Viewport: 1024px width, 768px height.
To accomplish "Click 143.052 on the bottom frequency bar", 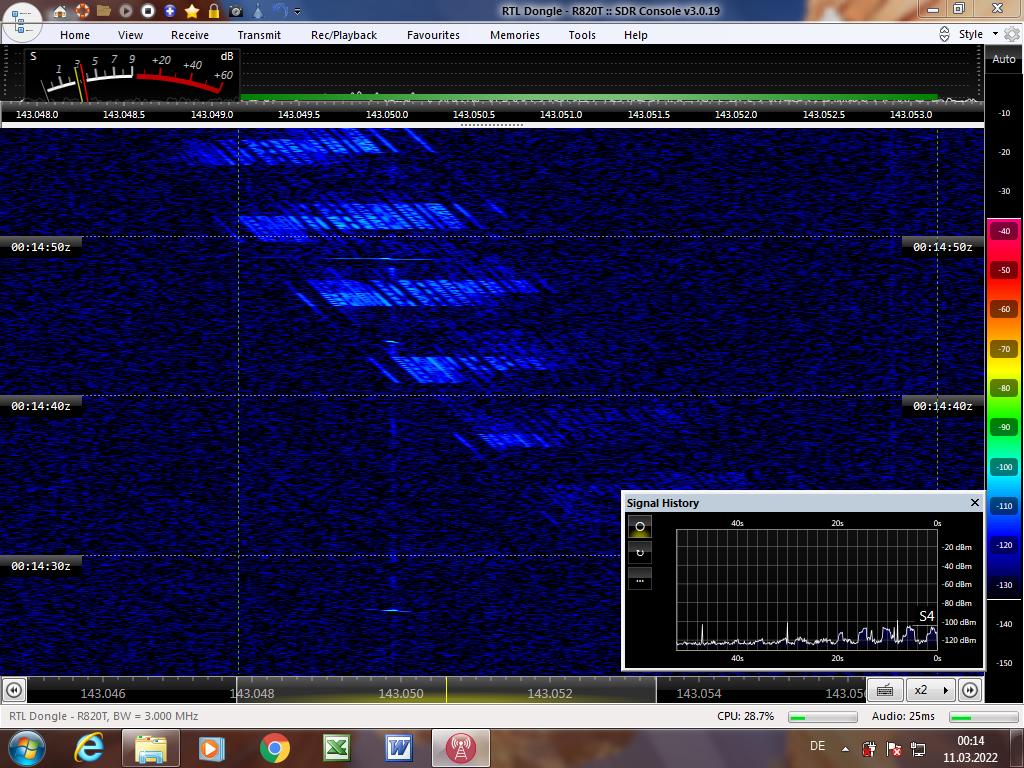I will [550, 694].
